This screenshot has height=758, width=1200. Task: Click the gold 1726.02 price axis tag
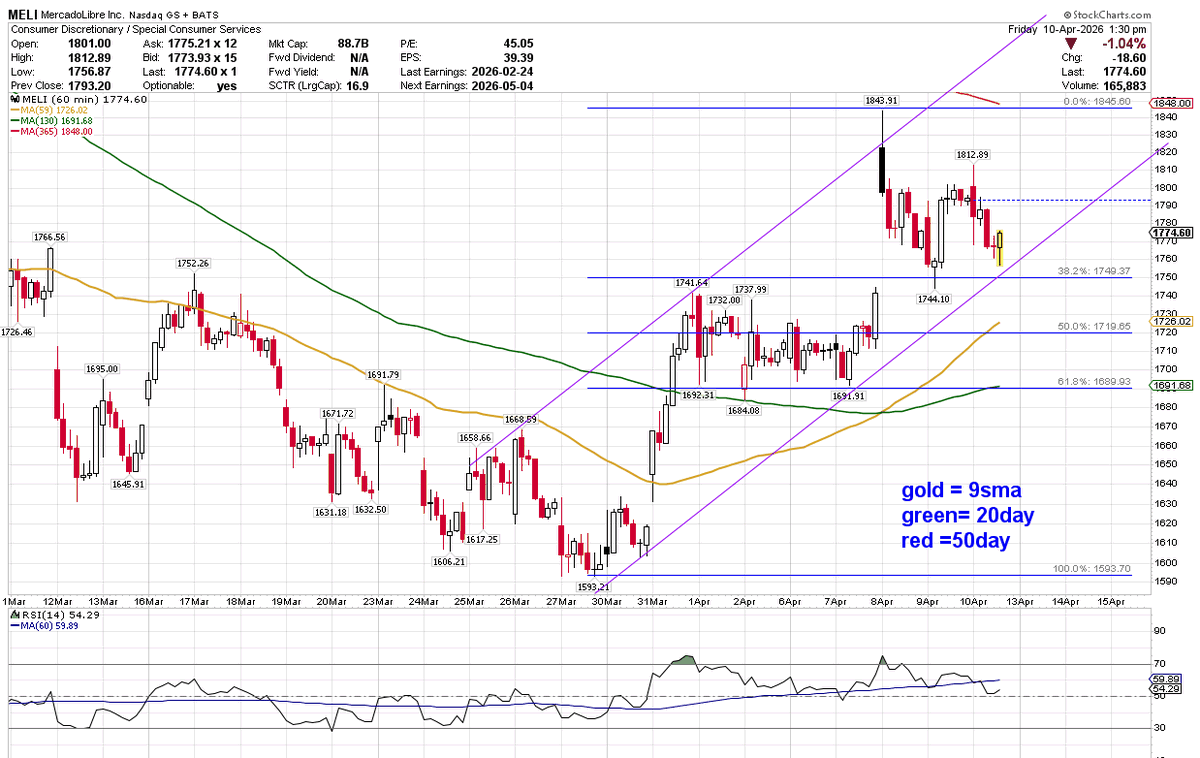(x=1172, y=321)
